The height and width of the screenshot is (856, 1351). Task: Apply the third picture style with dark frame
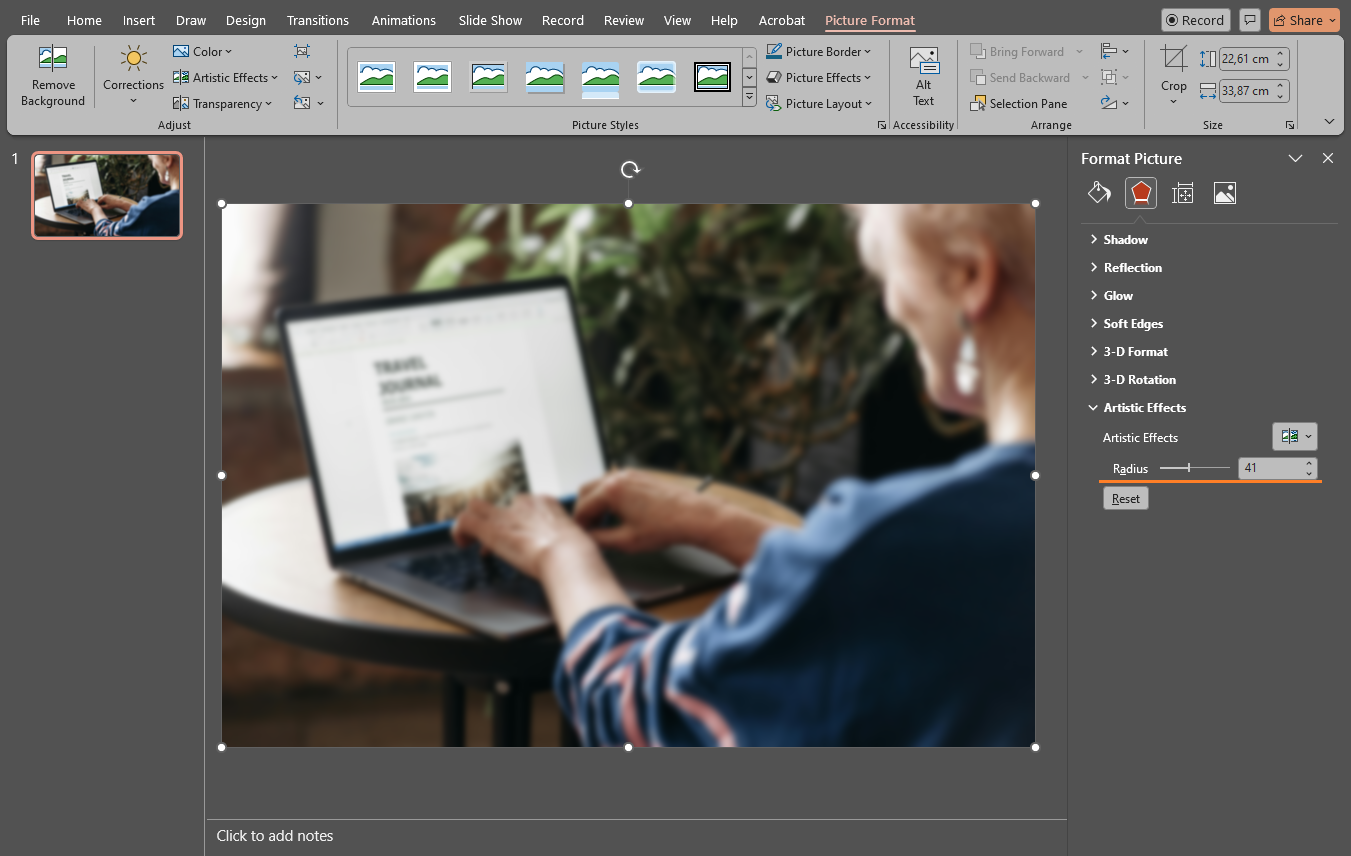[489, 77]
